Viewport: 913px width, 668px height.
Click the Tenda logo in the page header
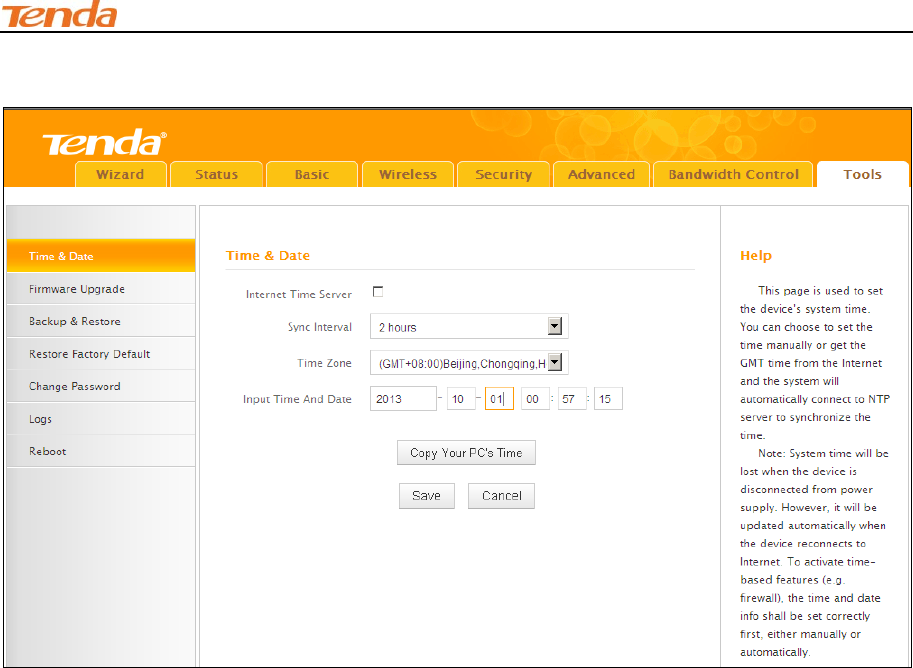[59, 14]
